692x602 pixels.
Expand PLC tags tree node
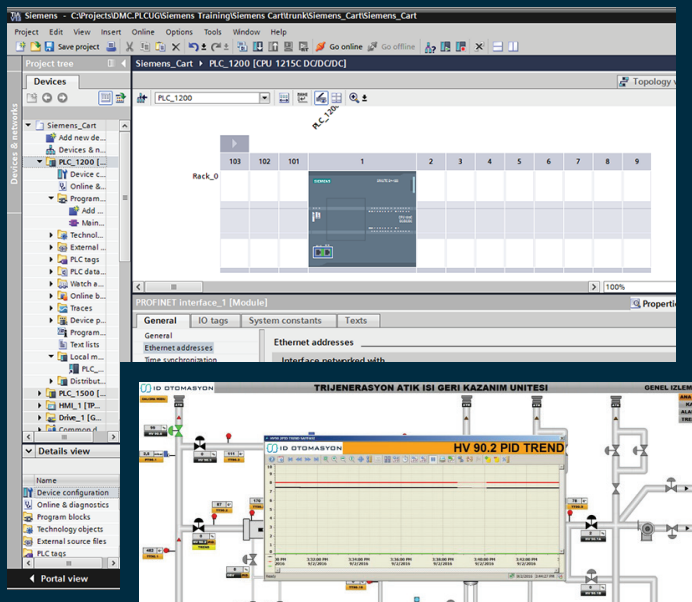click(x=51, y=260)
